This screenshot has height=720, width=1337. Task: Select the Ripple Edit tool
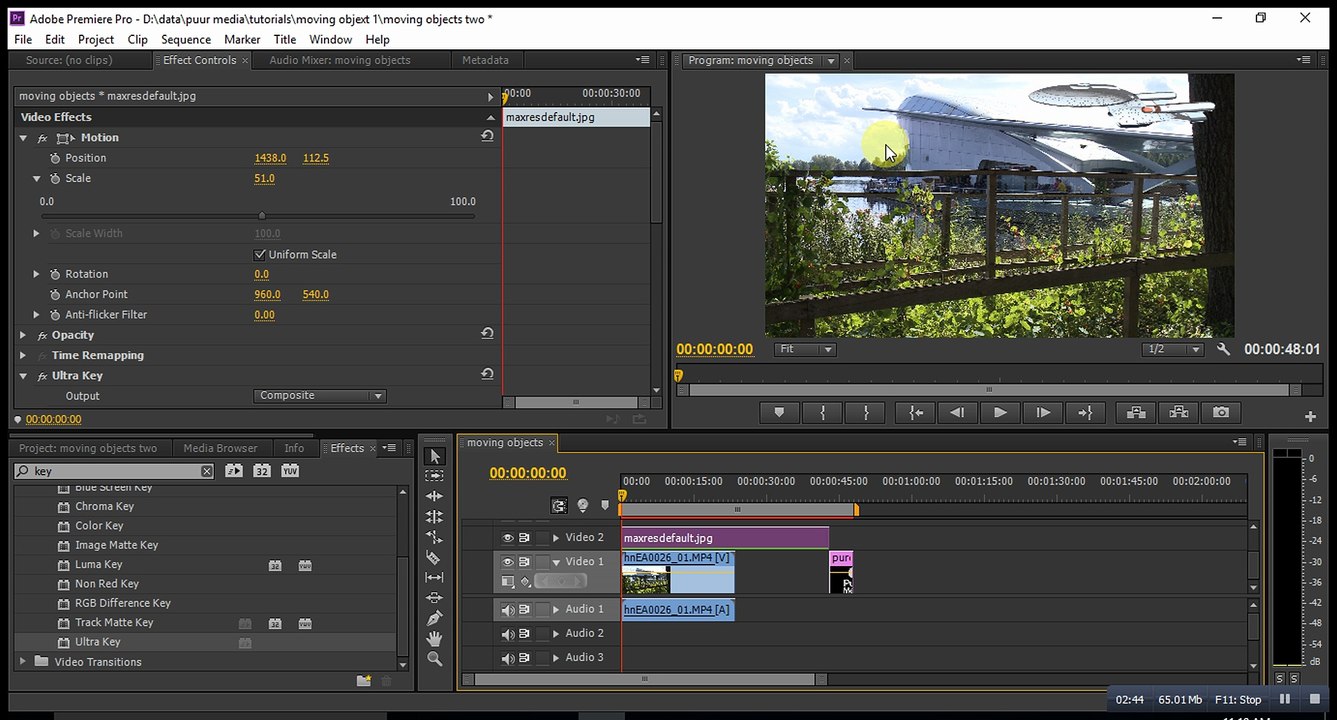(434, 496)
